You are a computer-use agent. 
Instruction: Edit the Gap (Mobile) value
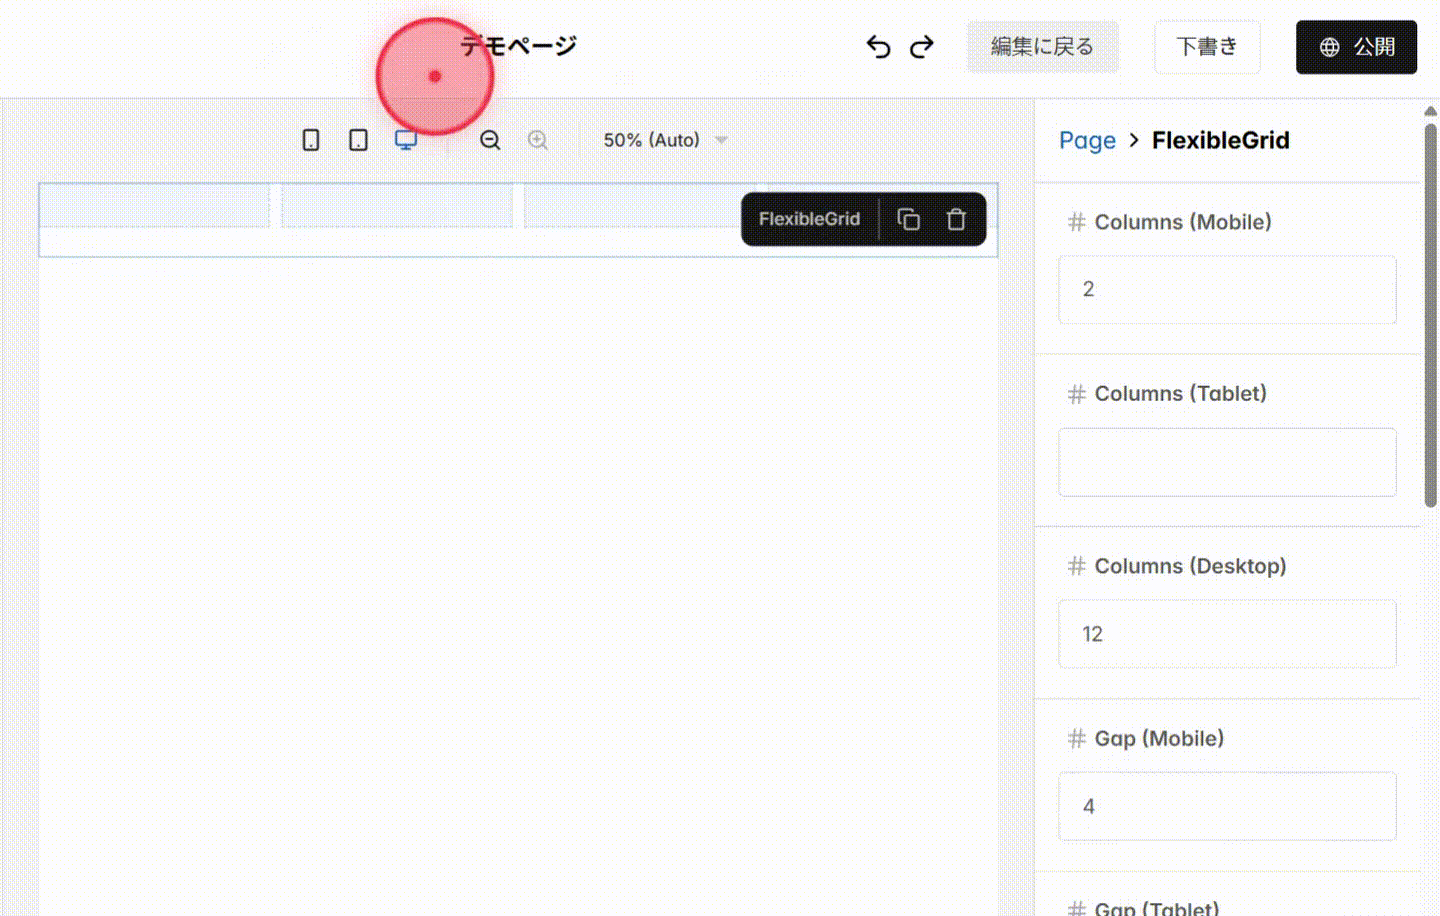point(1227,806)
